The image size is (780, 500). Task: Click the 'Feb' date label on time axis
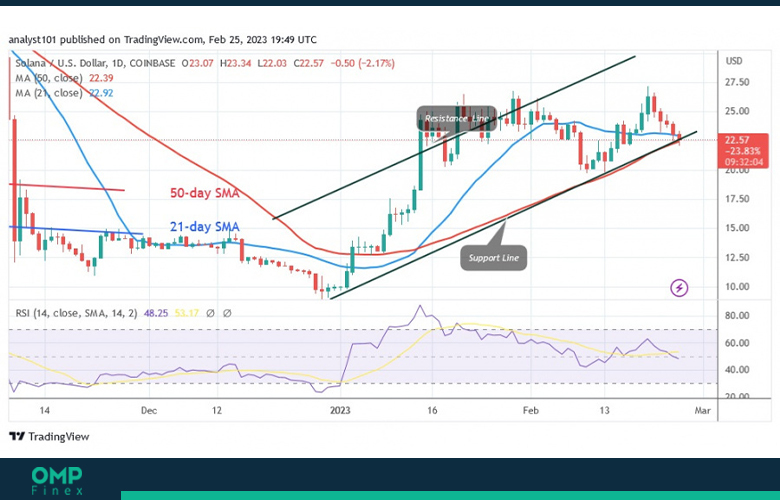click(531, 410)
